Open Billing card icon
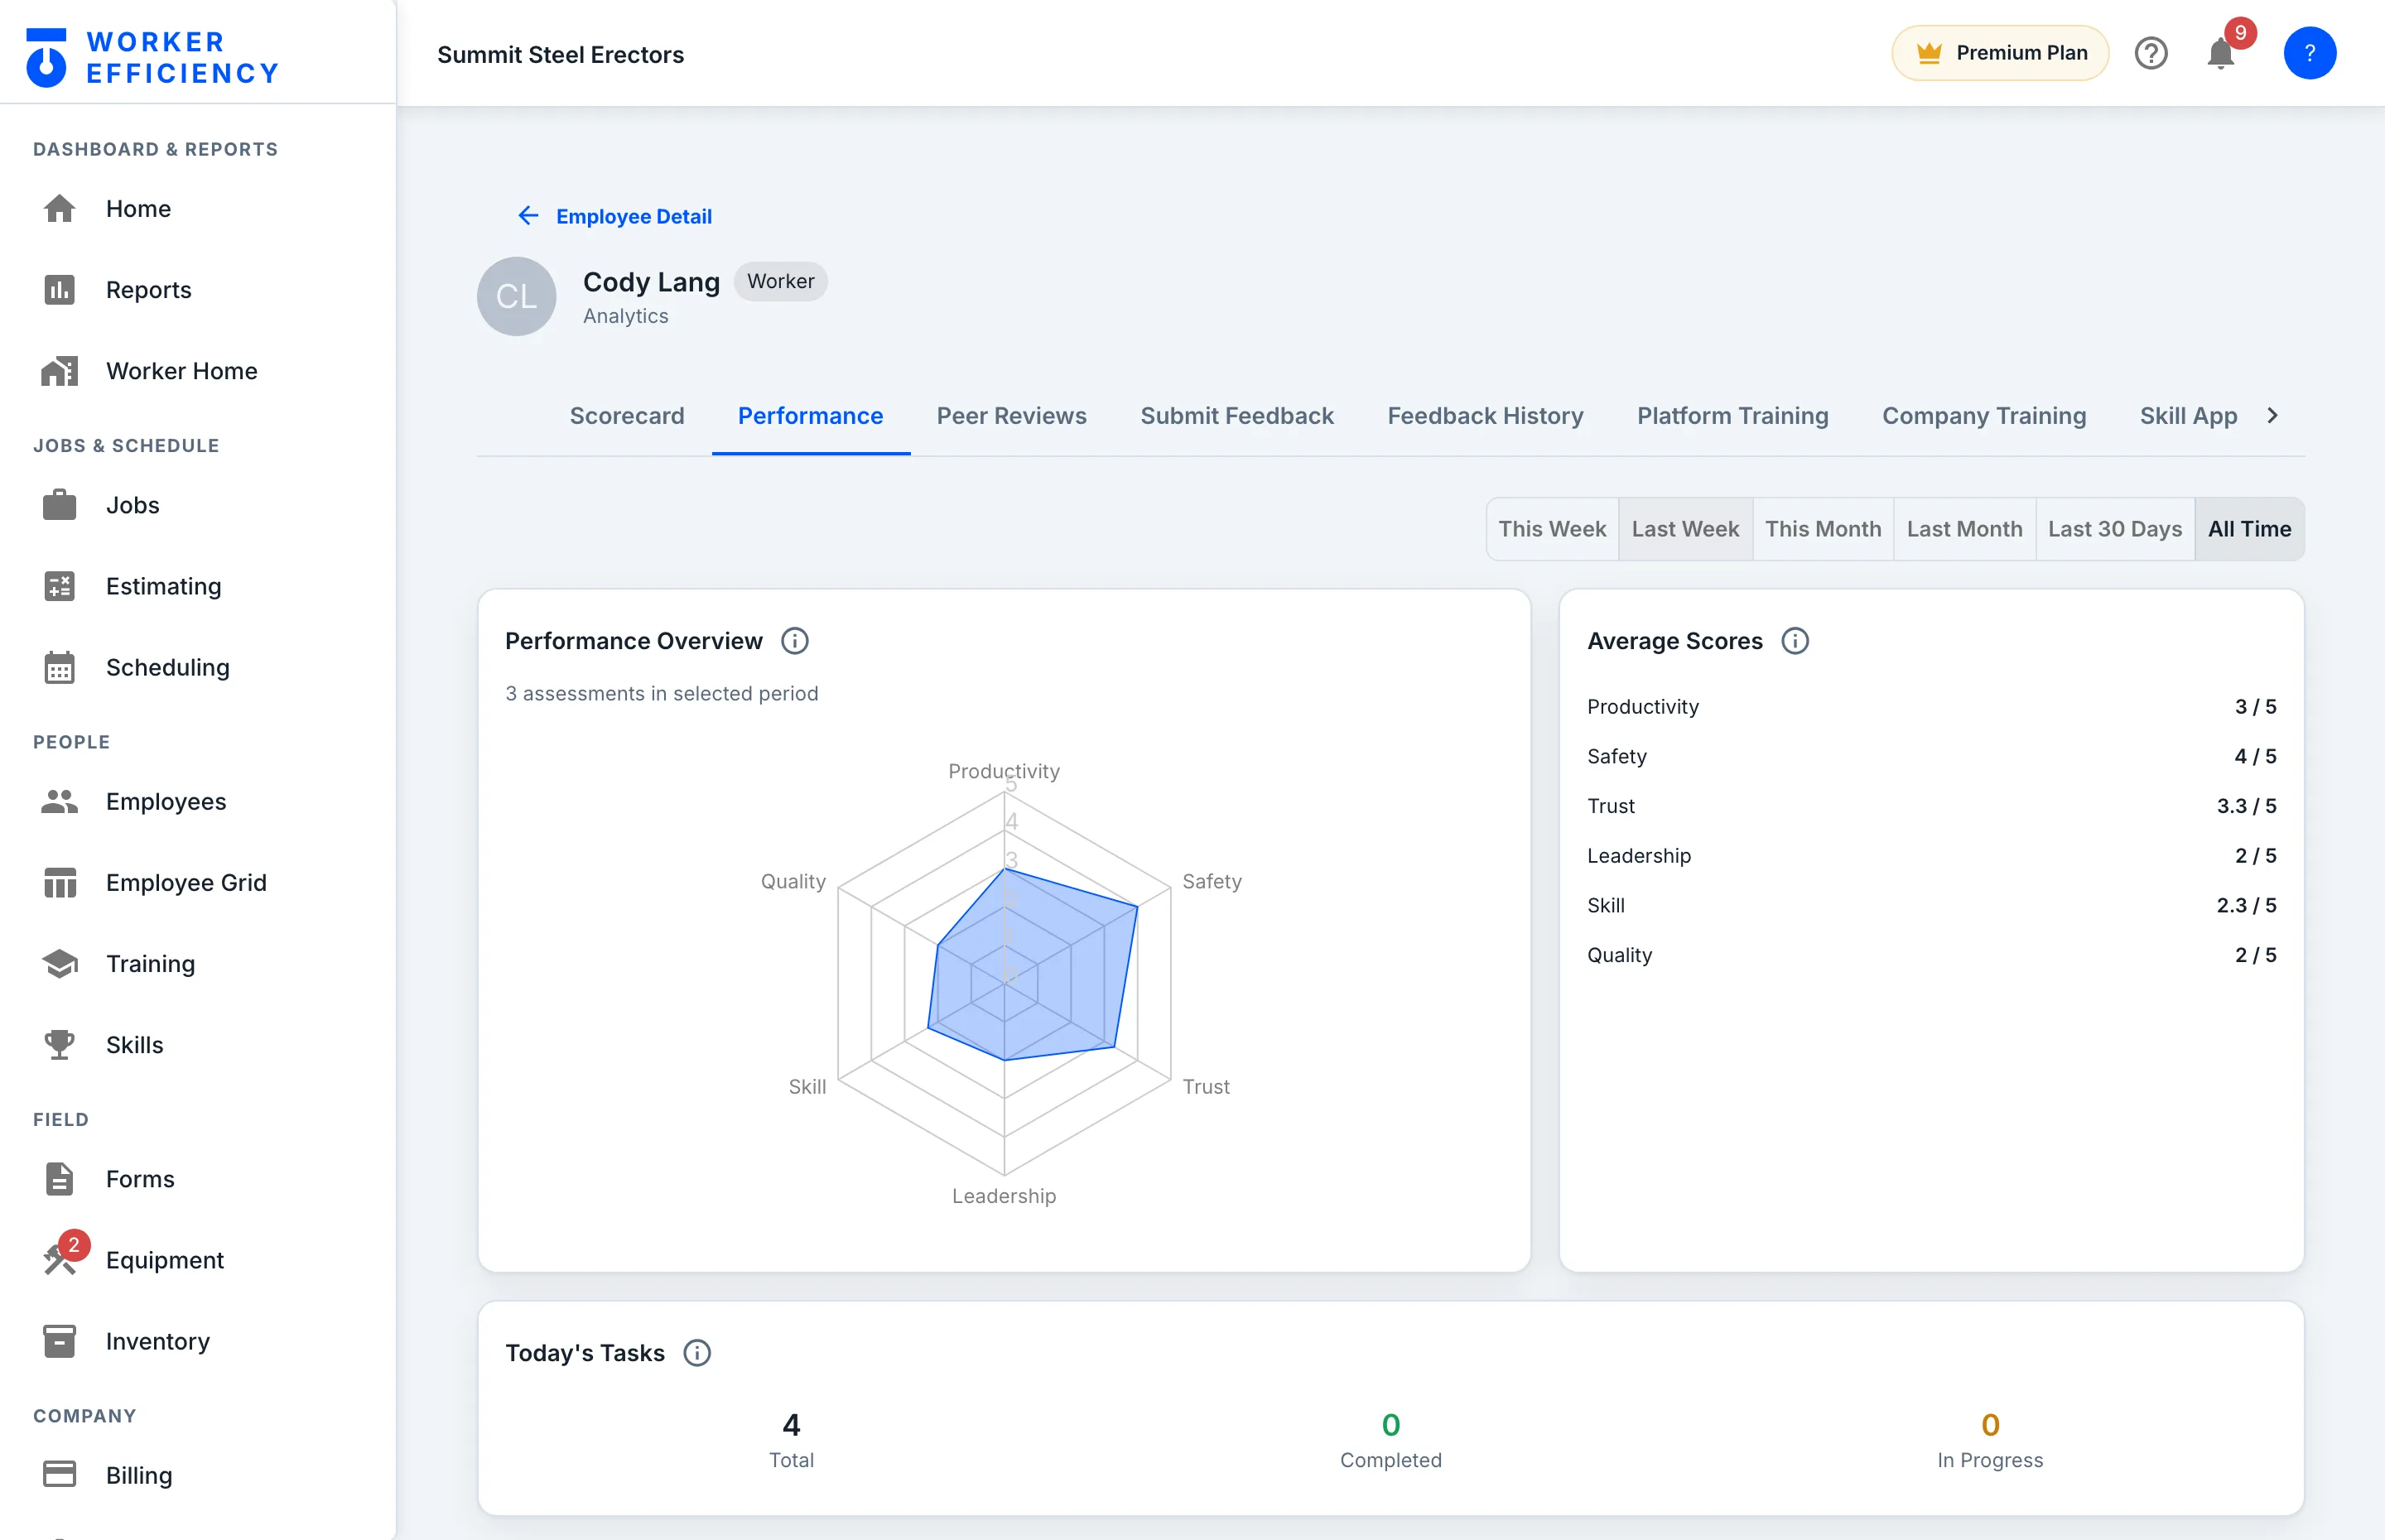2385x1540 pixels. 59,1474
